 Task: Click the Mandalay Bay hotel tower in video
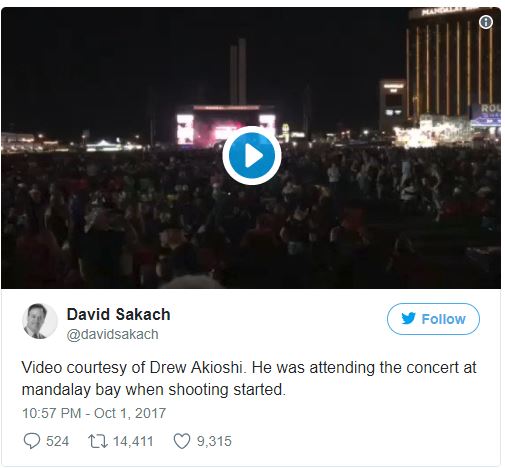click(453, 65)
